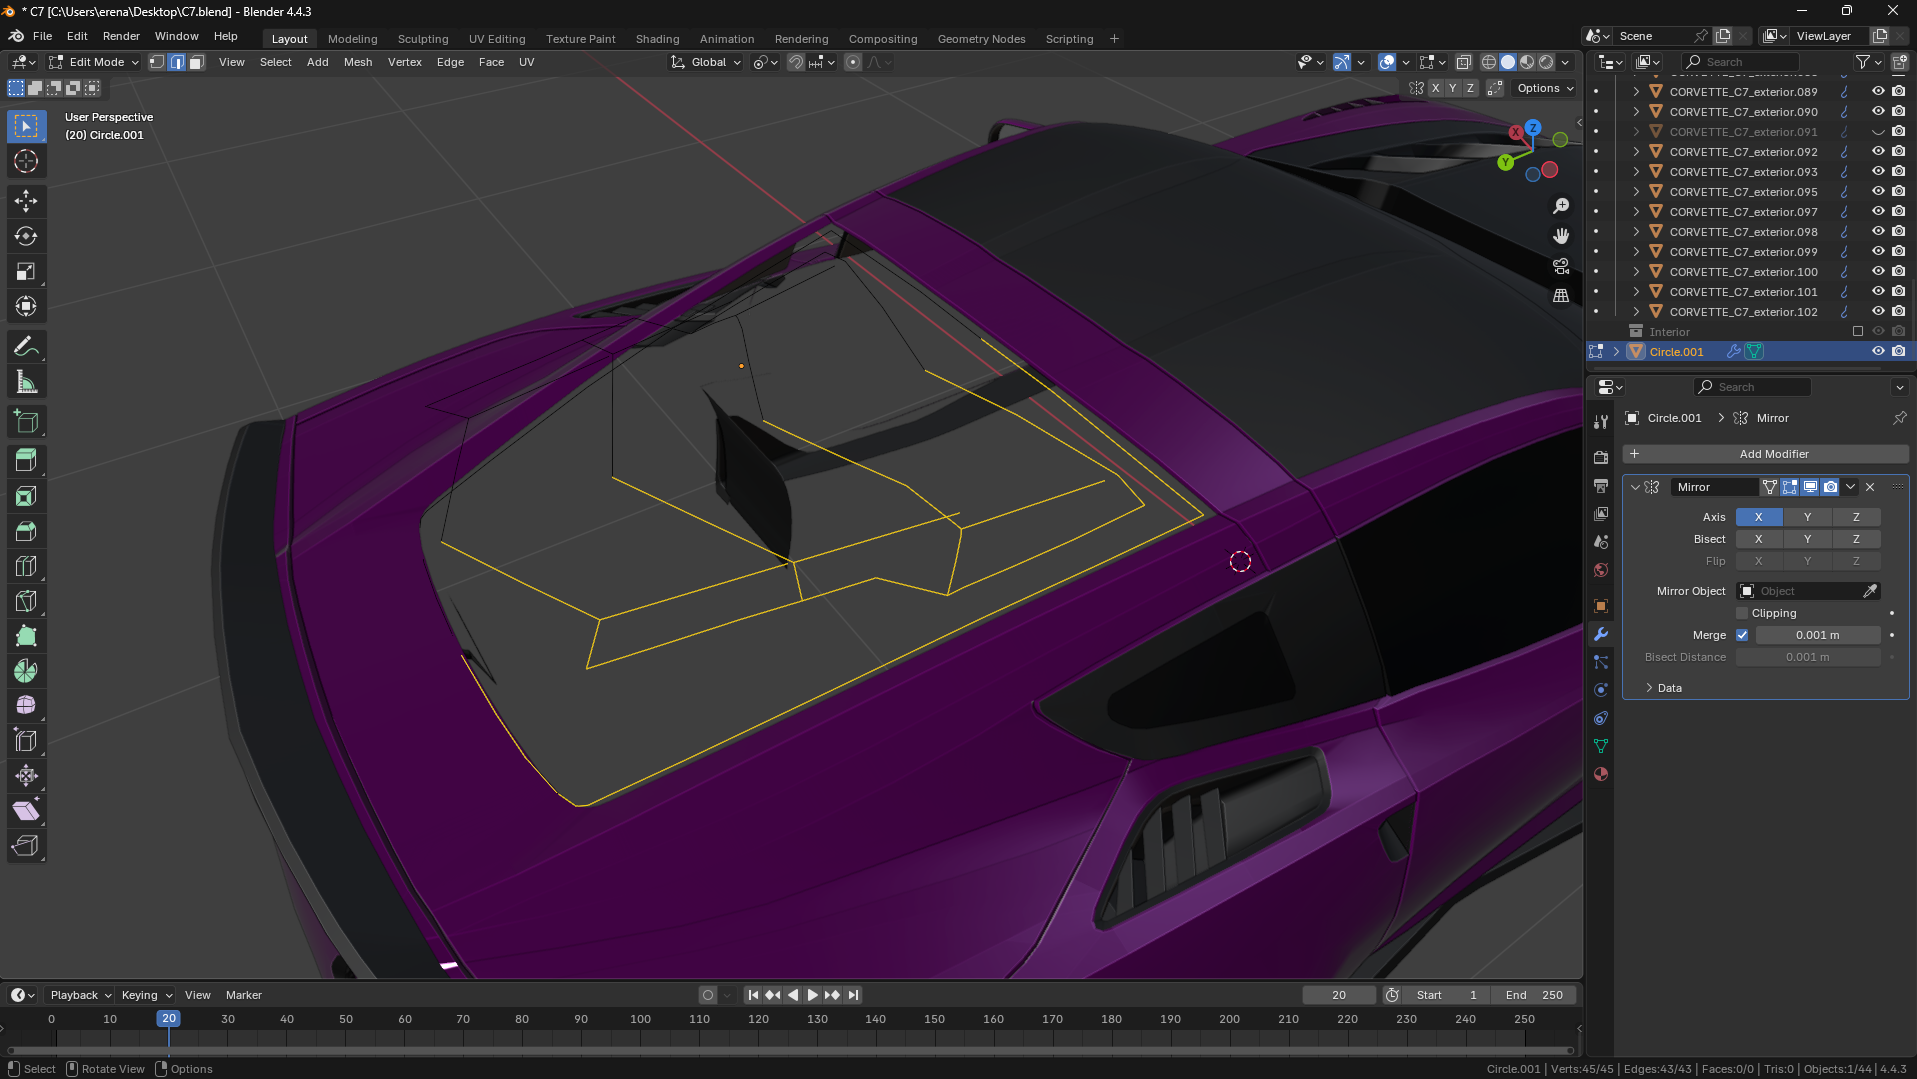This screenshot has width=1917, height=1079.
Task: Click the Add Modifier button
Action: point(1765,454)
